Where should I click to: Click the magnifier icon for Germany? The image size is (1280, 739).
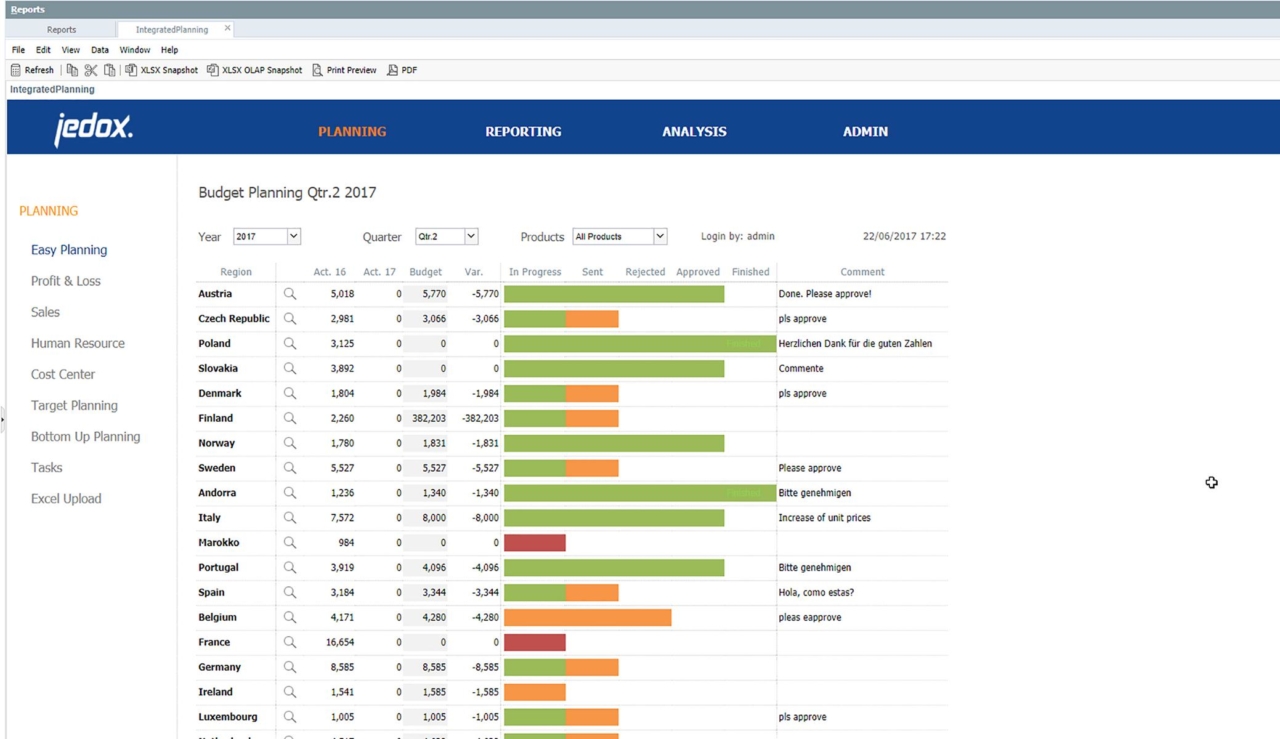(290, 667)
